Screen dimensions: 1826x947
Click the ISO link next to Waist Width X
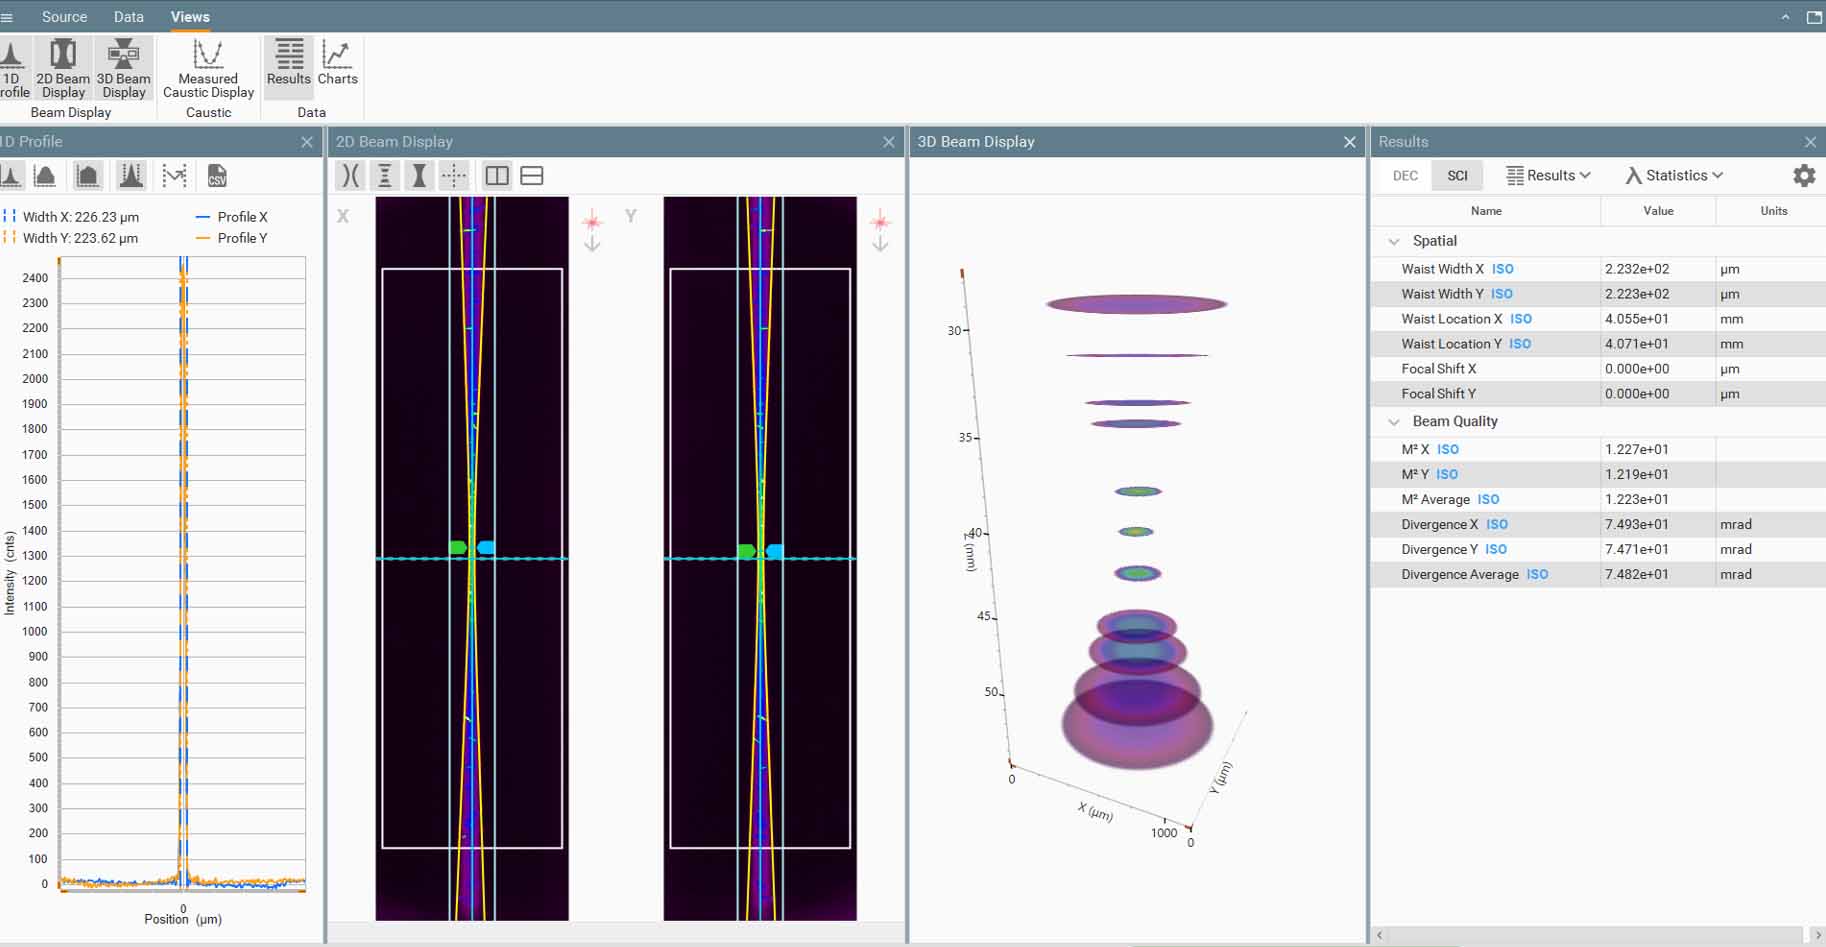(1502, 269)
